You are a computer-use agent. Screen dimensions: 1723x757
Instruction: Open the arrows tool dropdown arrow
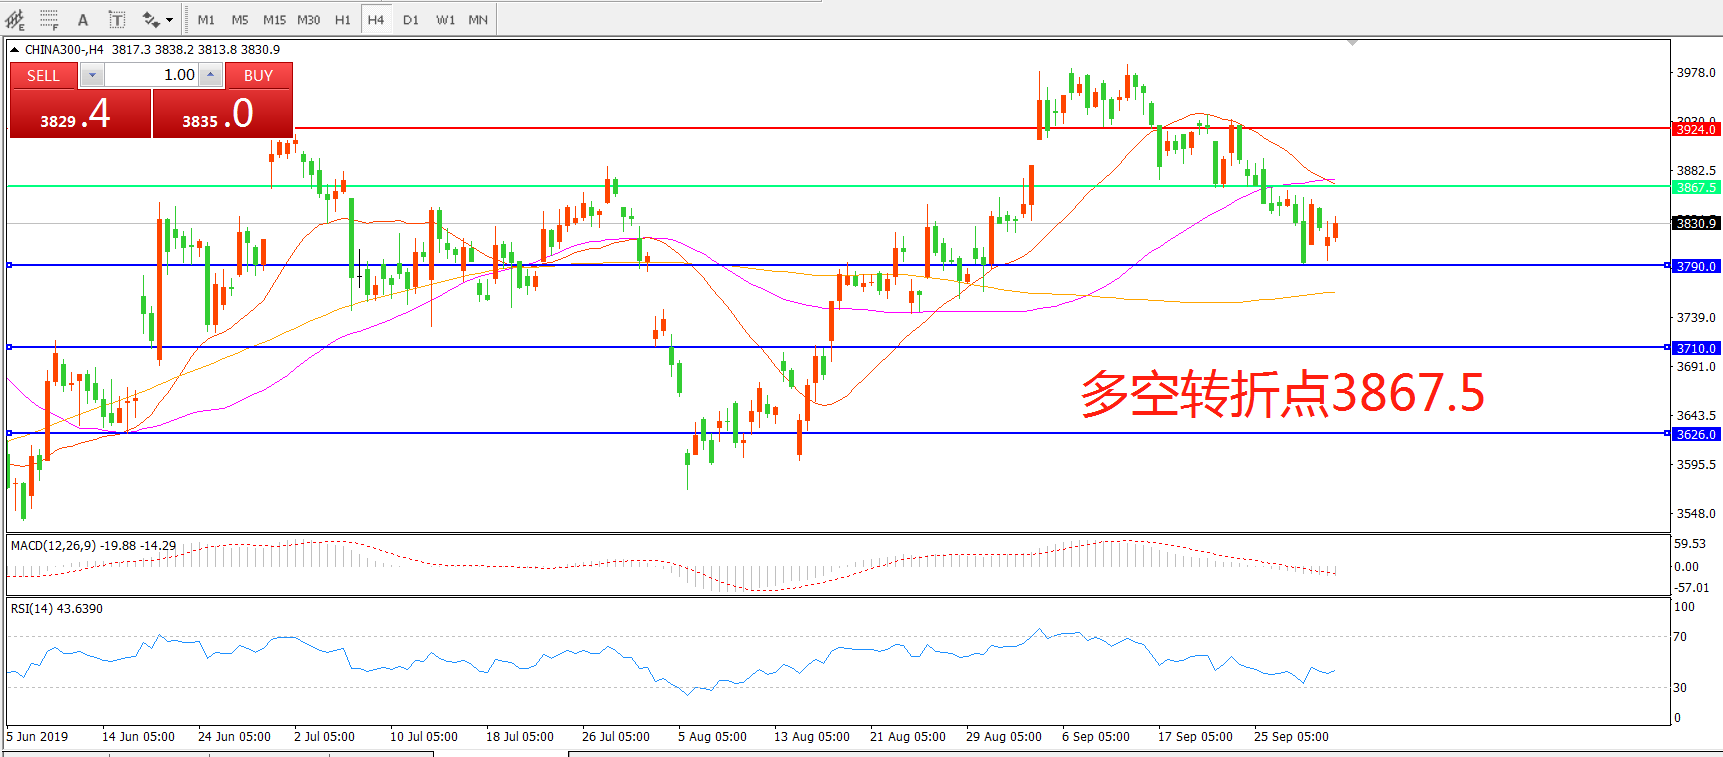tap(169, 19)
